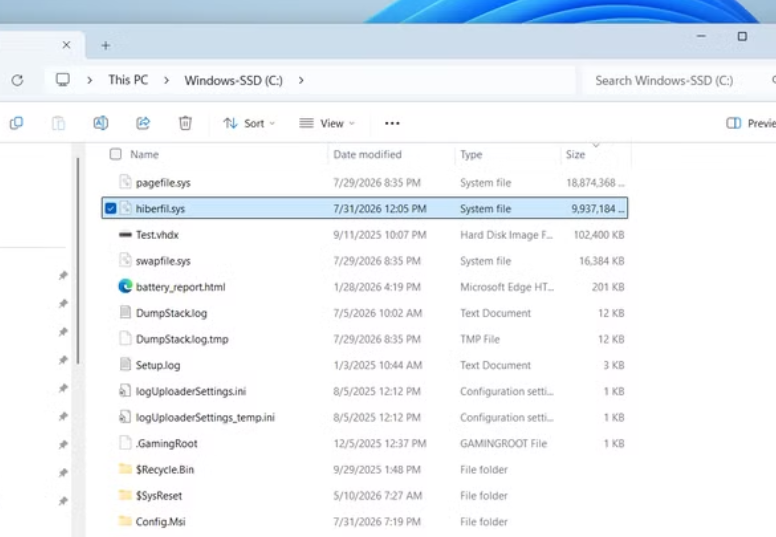Screen dimensions: 776x537
Task: Click the DumpStack.log document icon
Action: [x=125, y=312]
